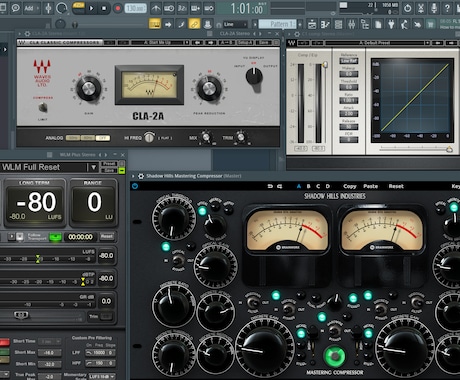Open the piano roll from the toolbar
The width and height of the screenshot is (460, 380).
[325, 24]
